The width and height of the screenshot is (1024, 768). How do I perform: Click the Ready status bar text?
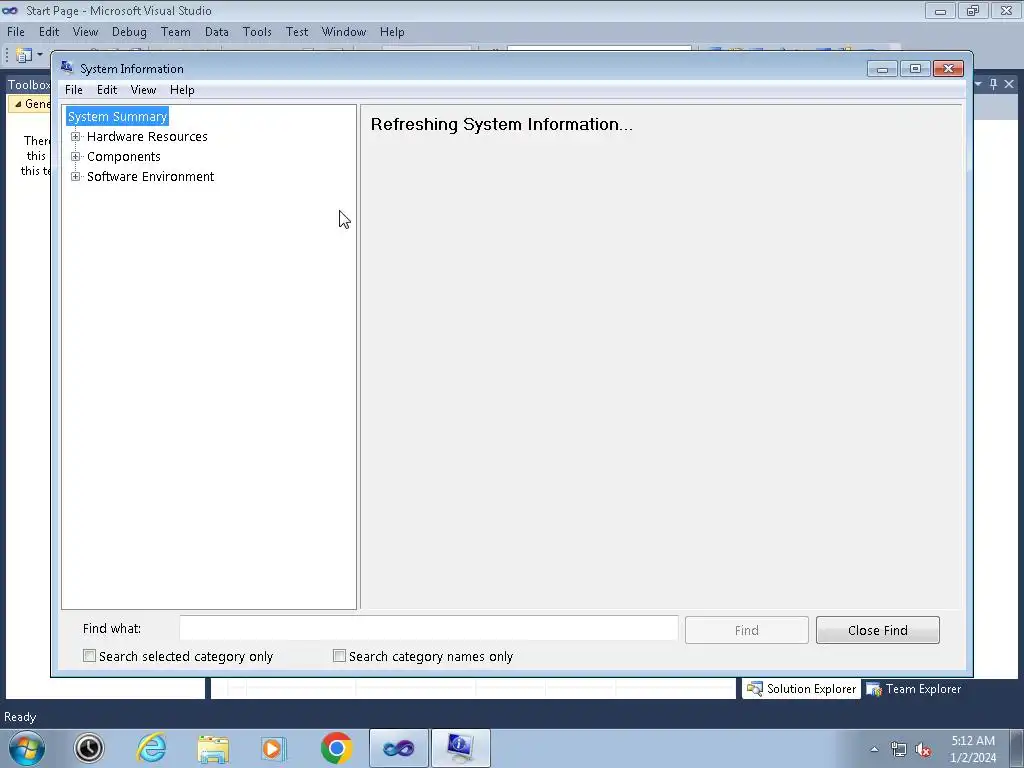(20, 717)
